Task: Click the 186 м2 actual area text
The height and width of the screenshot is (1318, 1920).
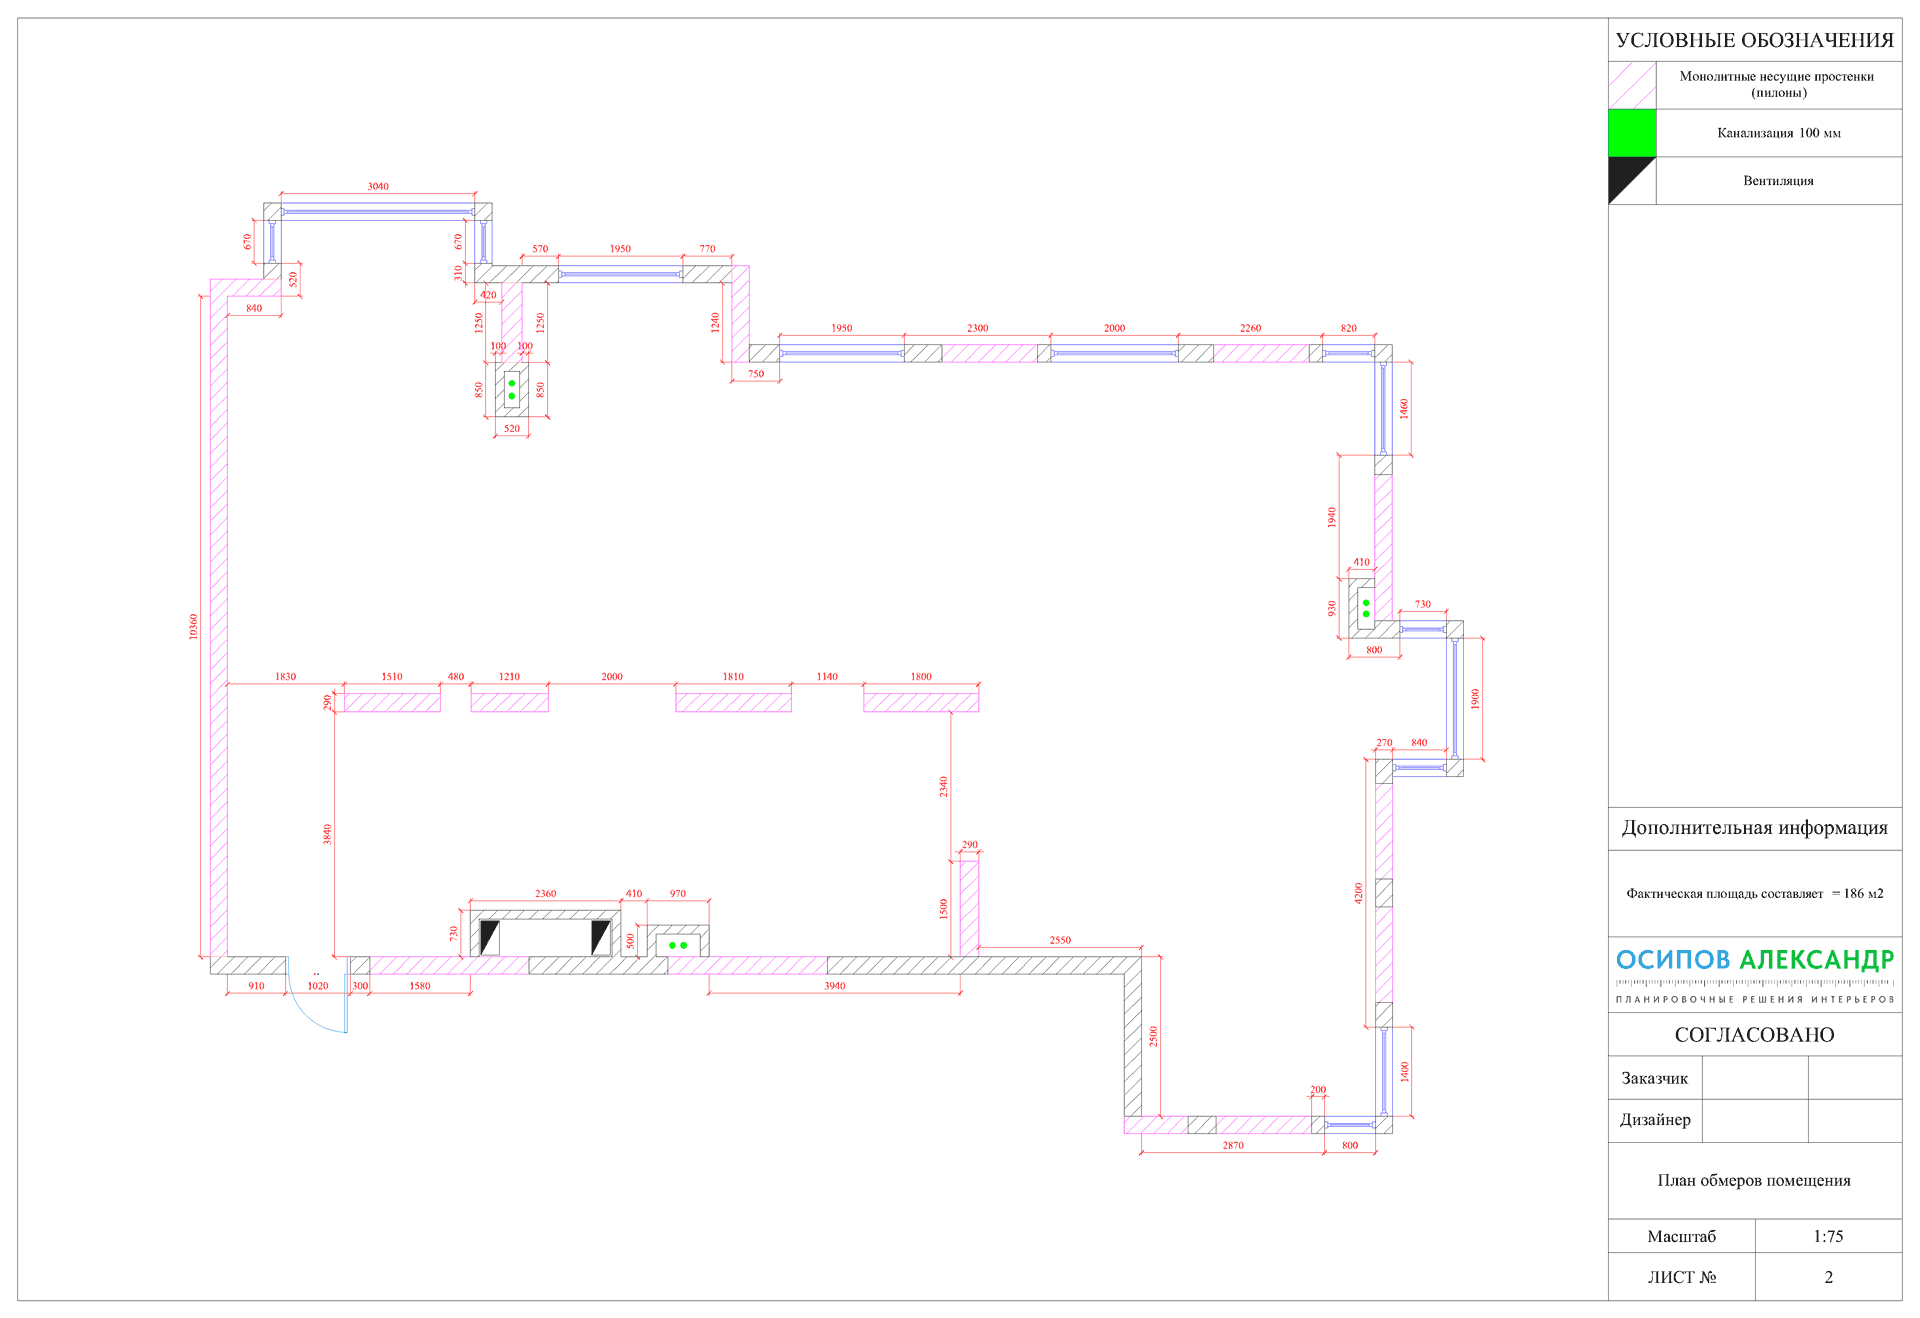Action: point(1862,893)
